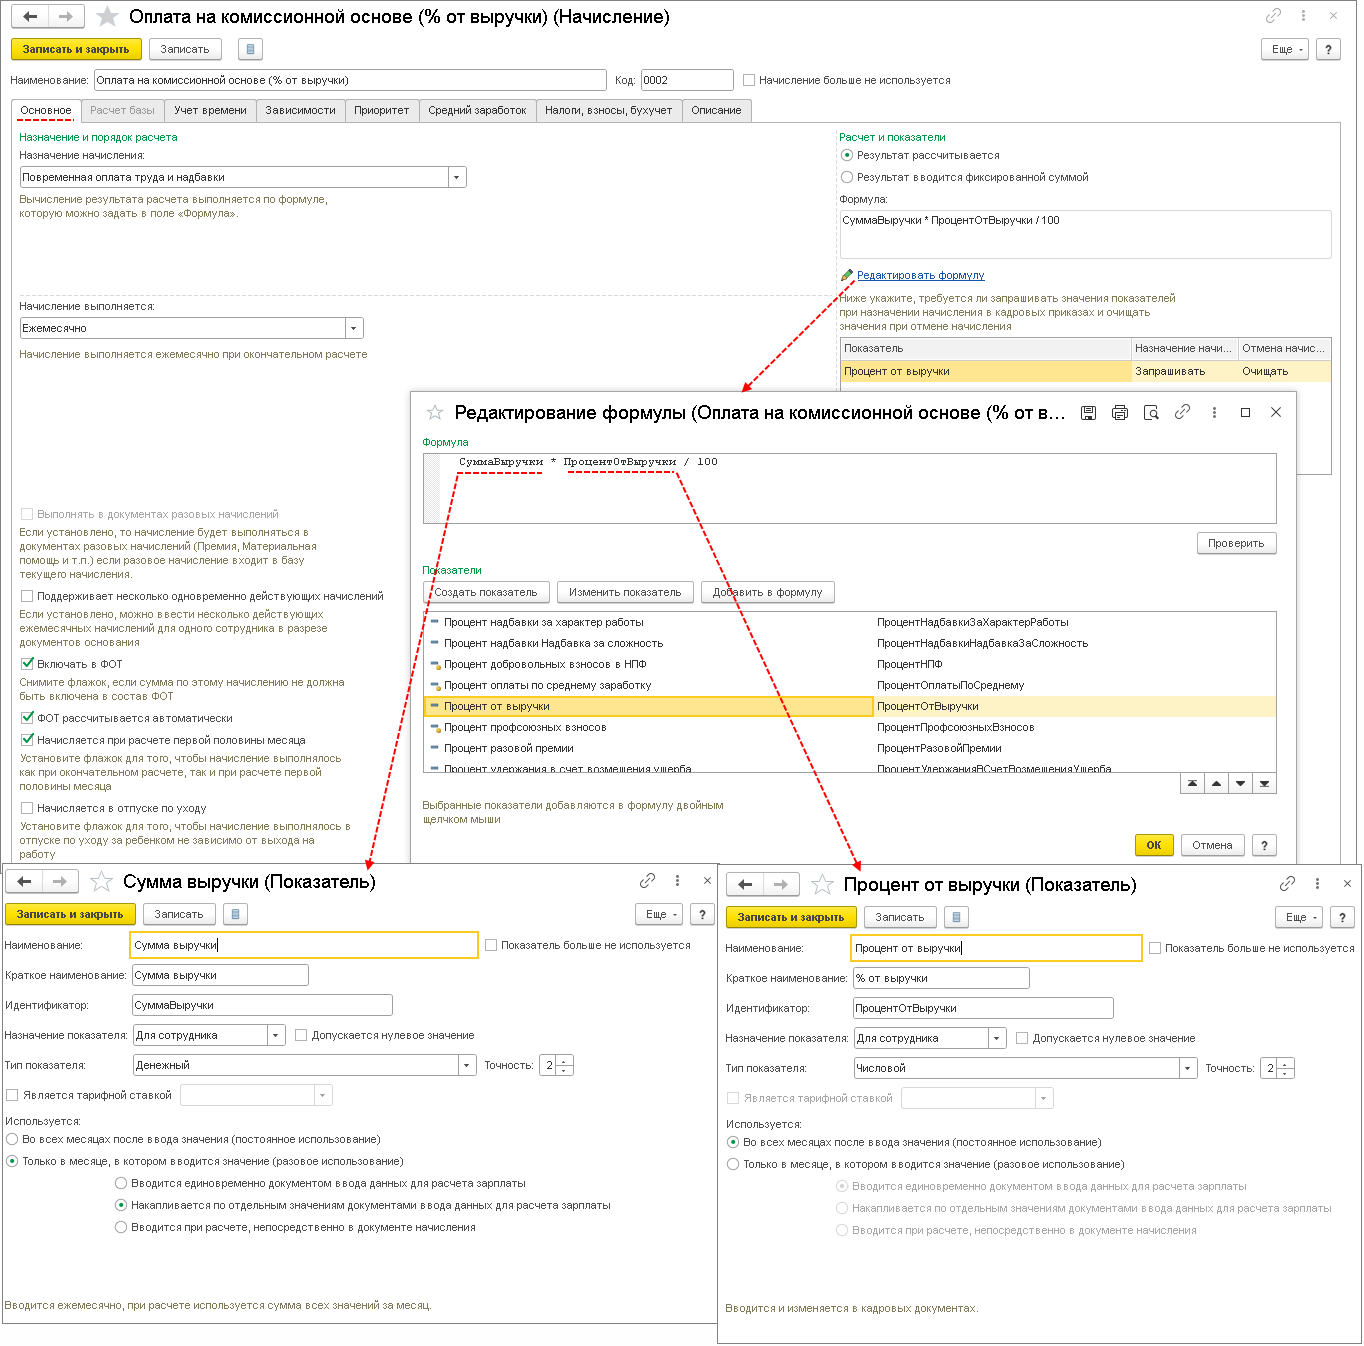This screenshot has width=1364, height=1346.
Task: Click Добавить в формулу button
Action: point(768,592)
